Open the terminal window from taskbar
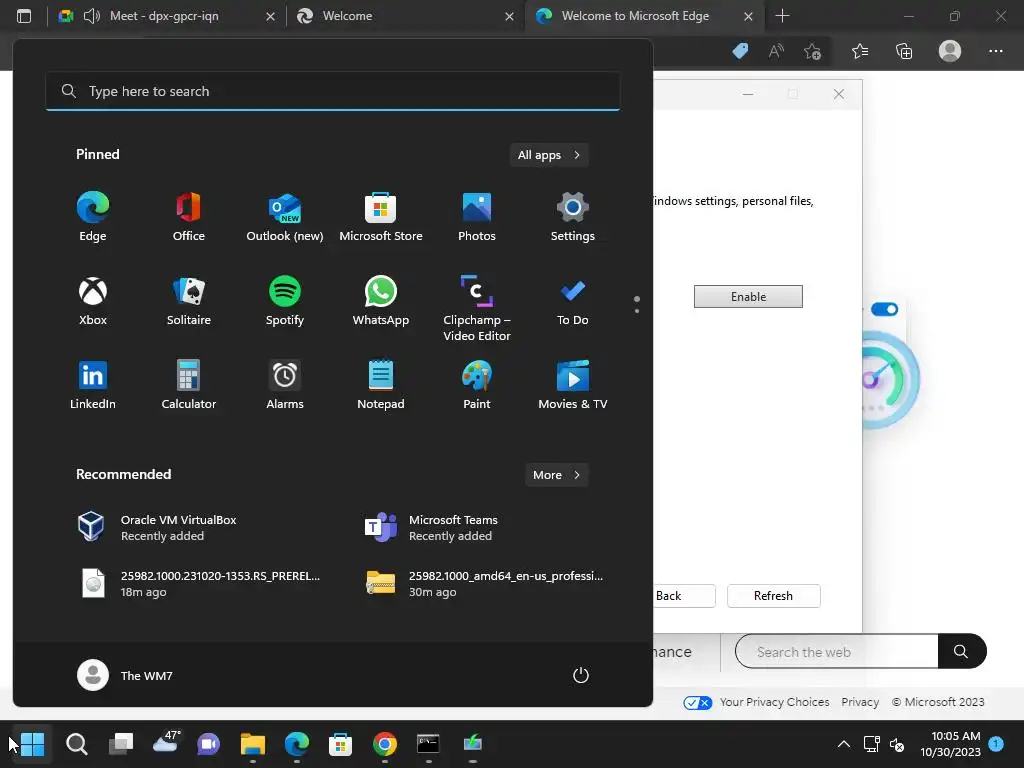This screenshot has height=768, width=1024. coord(428,744)
